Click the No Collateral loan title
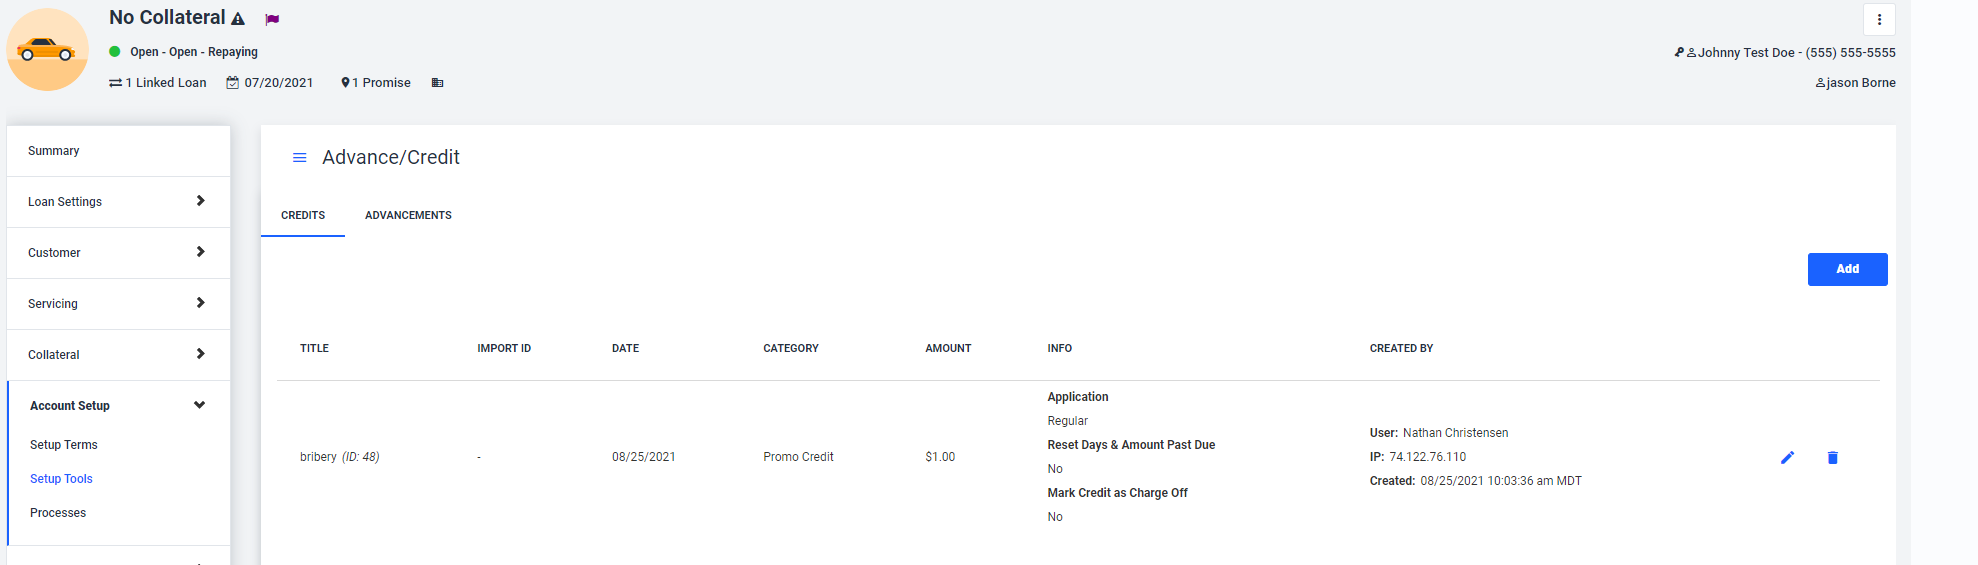1978x565 pixels. 167,18
